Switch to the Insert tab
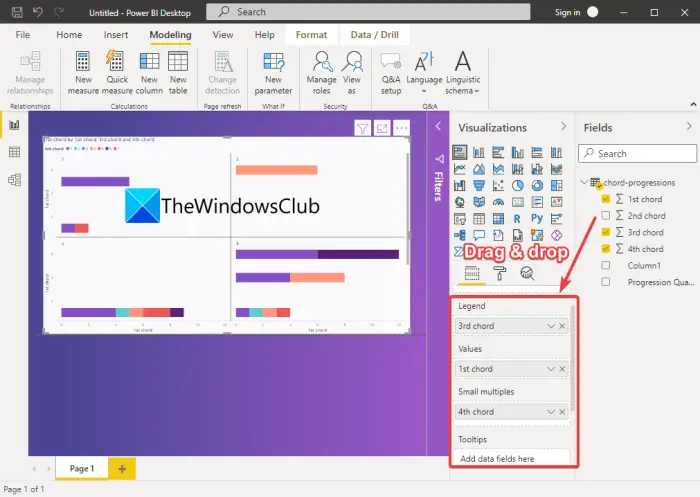The image size is (700, 497). (116, 35)
